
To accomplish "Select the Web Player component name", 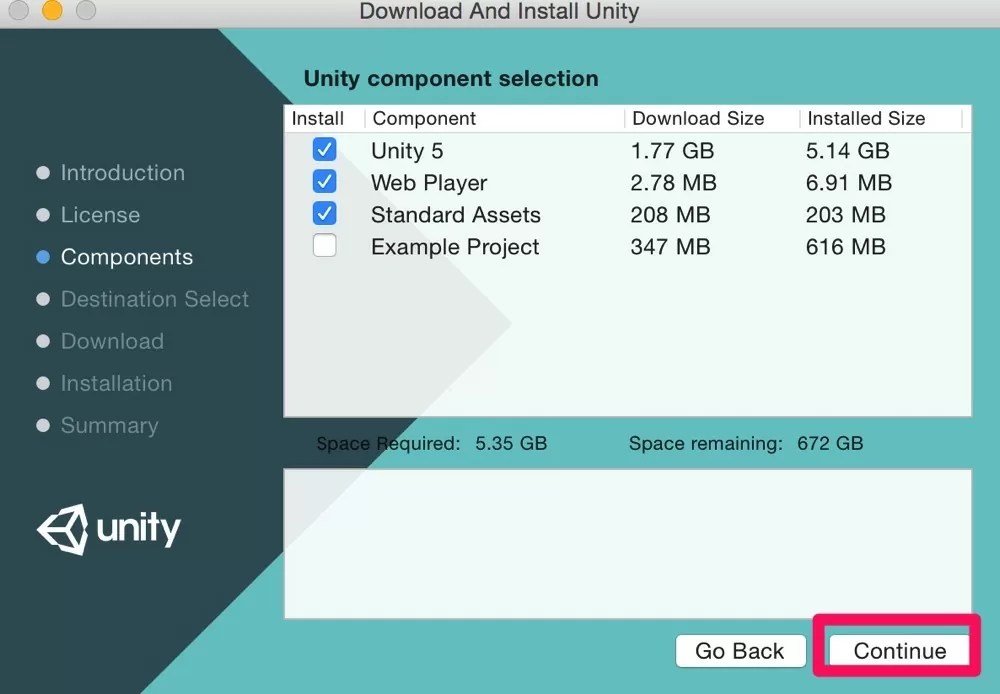I will click(x=429, y=183).
